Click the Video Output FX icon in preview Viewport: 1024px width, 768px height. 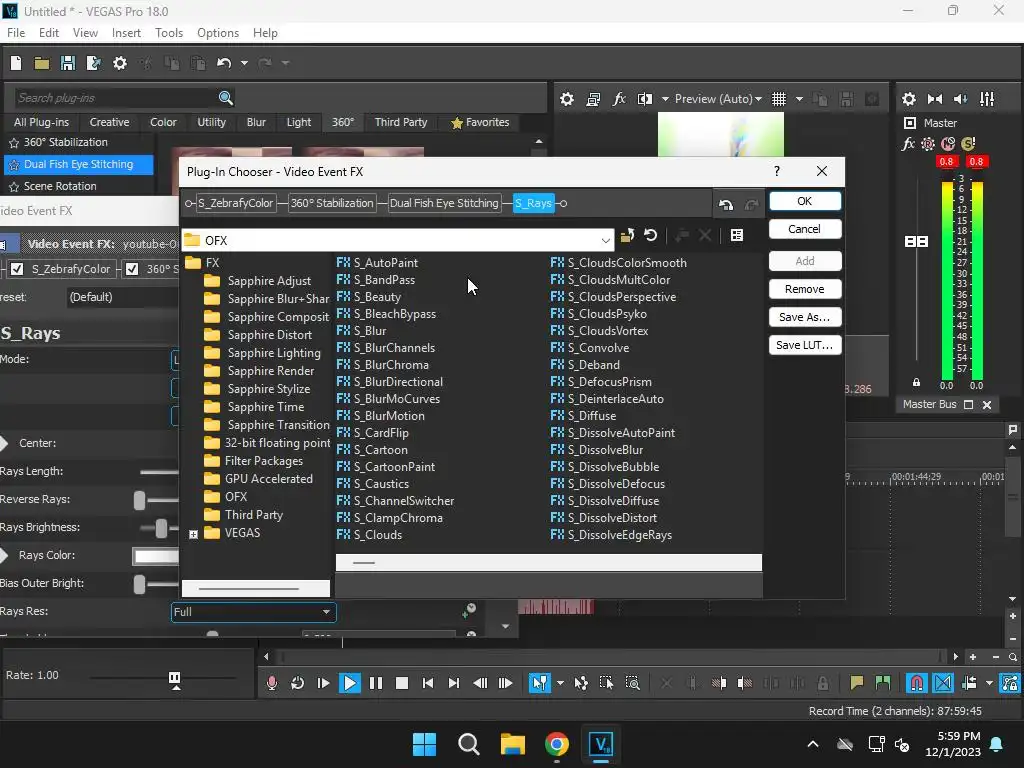(619, 99)
